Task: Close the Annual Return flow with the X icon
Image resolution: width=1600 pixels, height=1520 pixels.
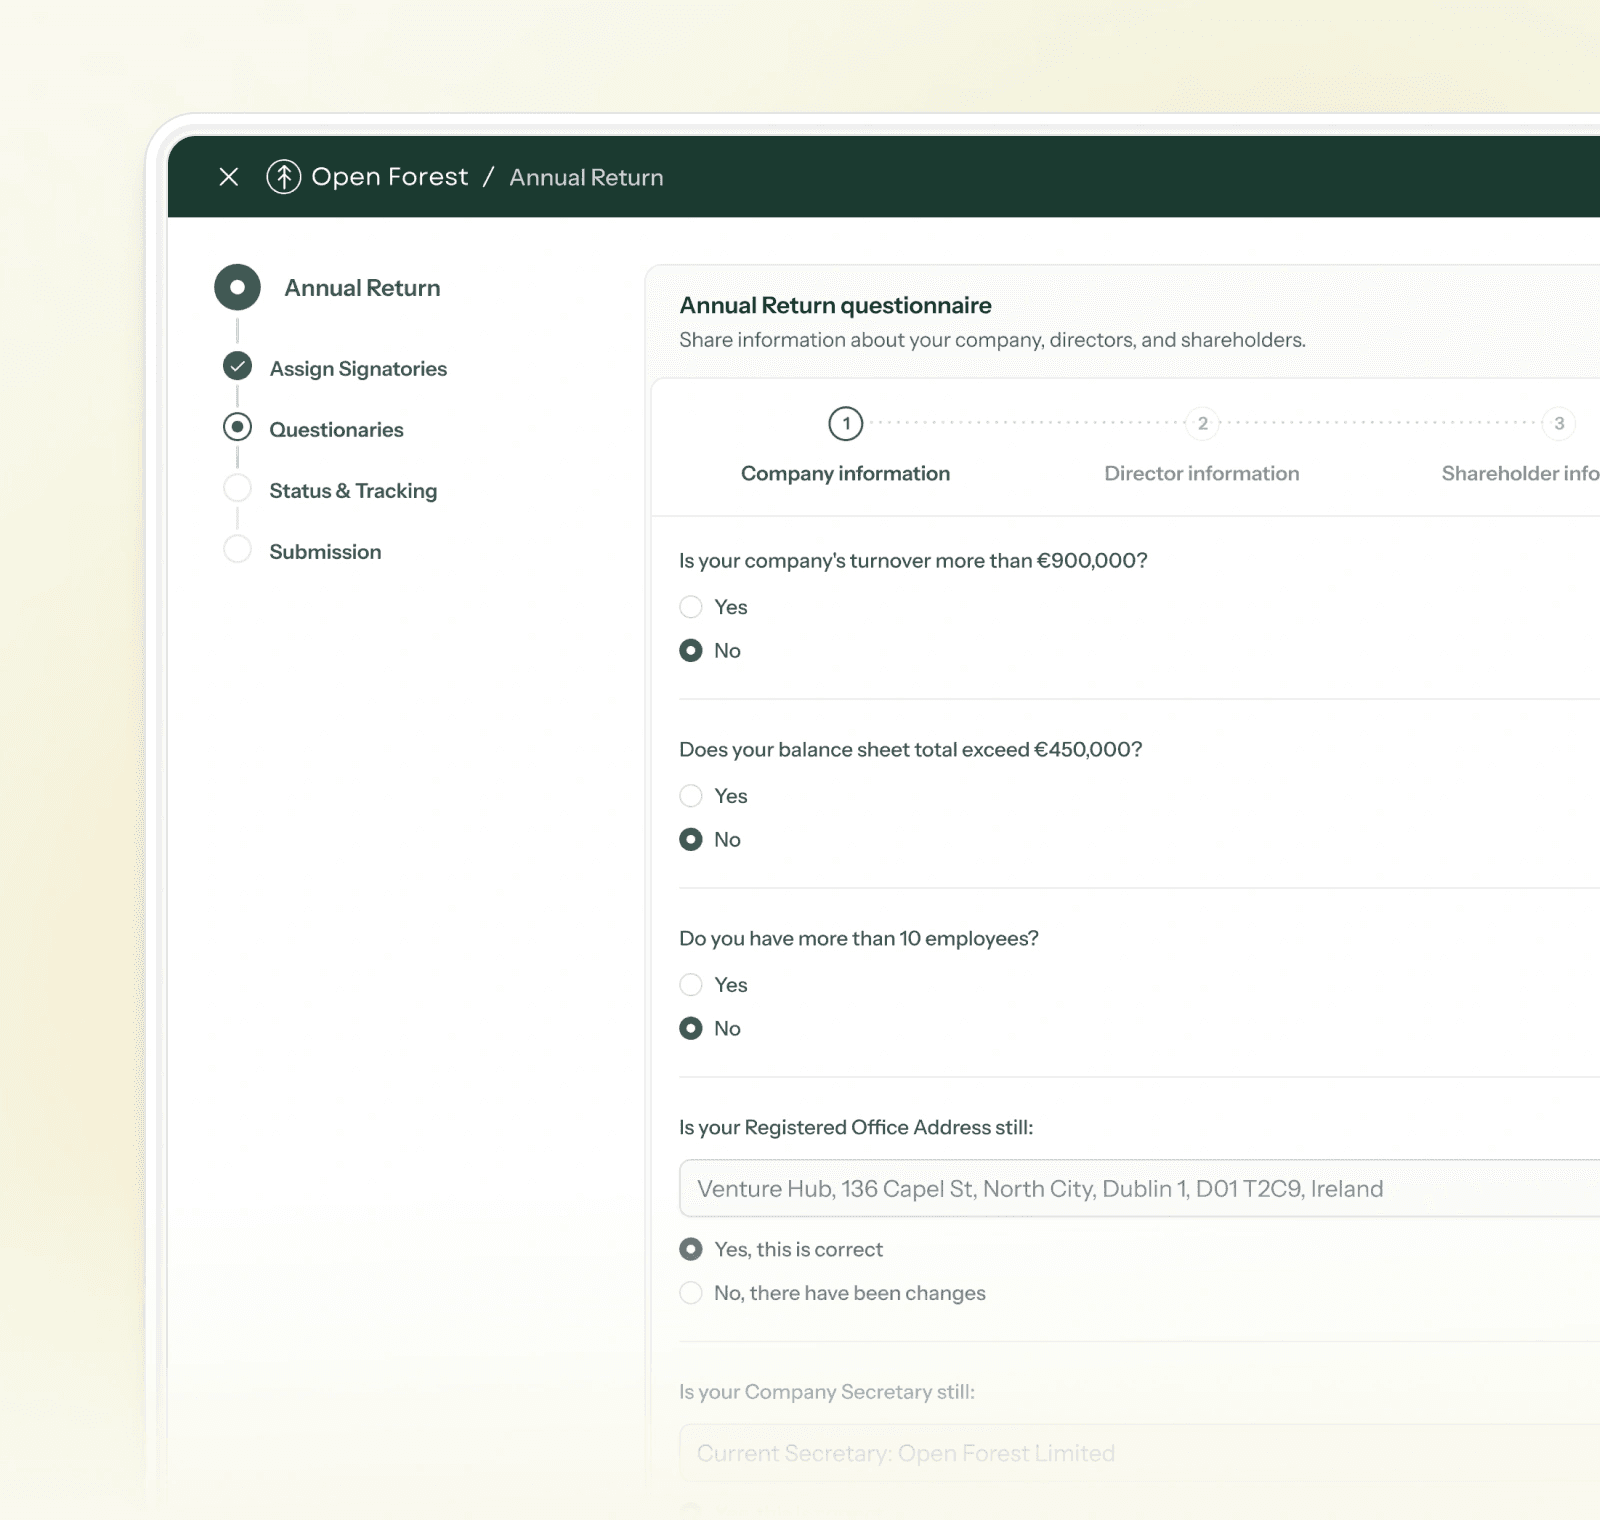Action: coord(229,177)
